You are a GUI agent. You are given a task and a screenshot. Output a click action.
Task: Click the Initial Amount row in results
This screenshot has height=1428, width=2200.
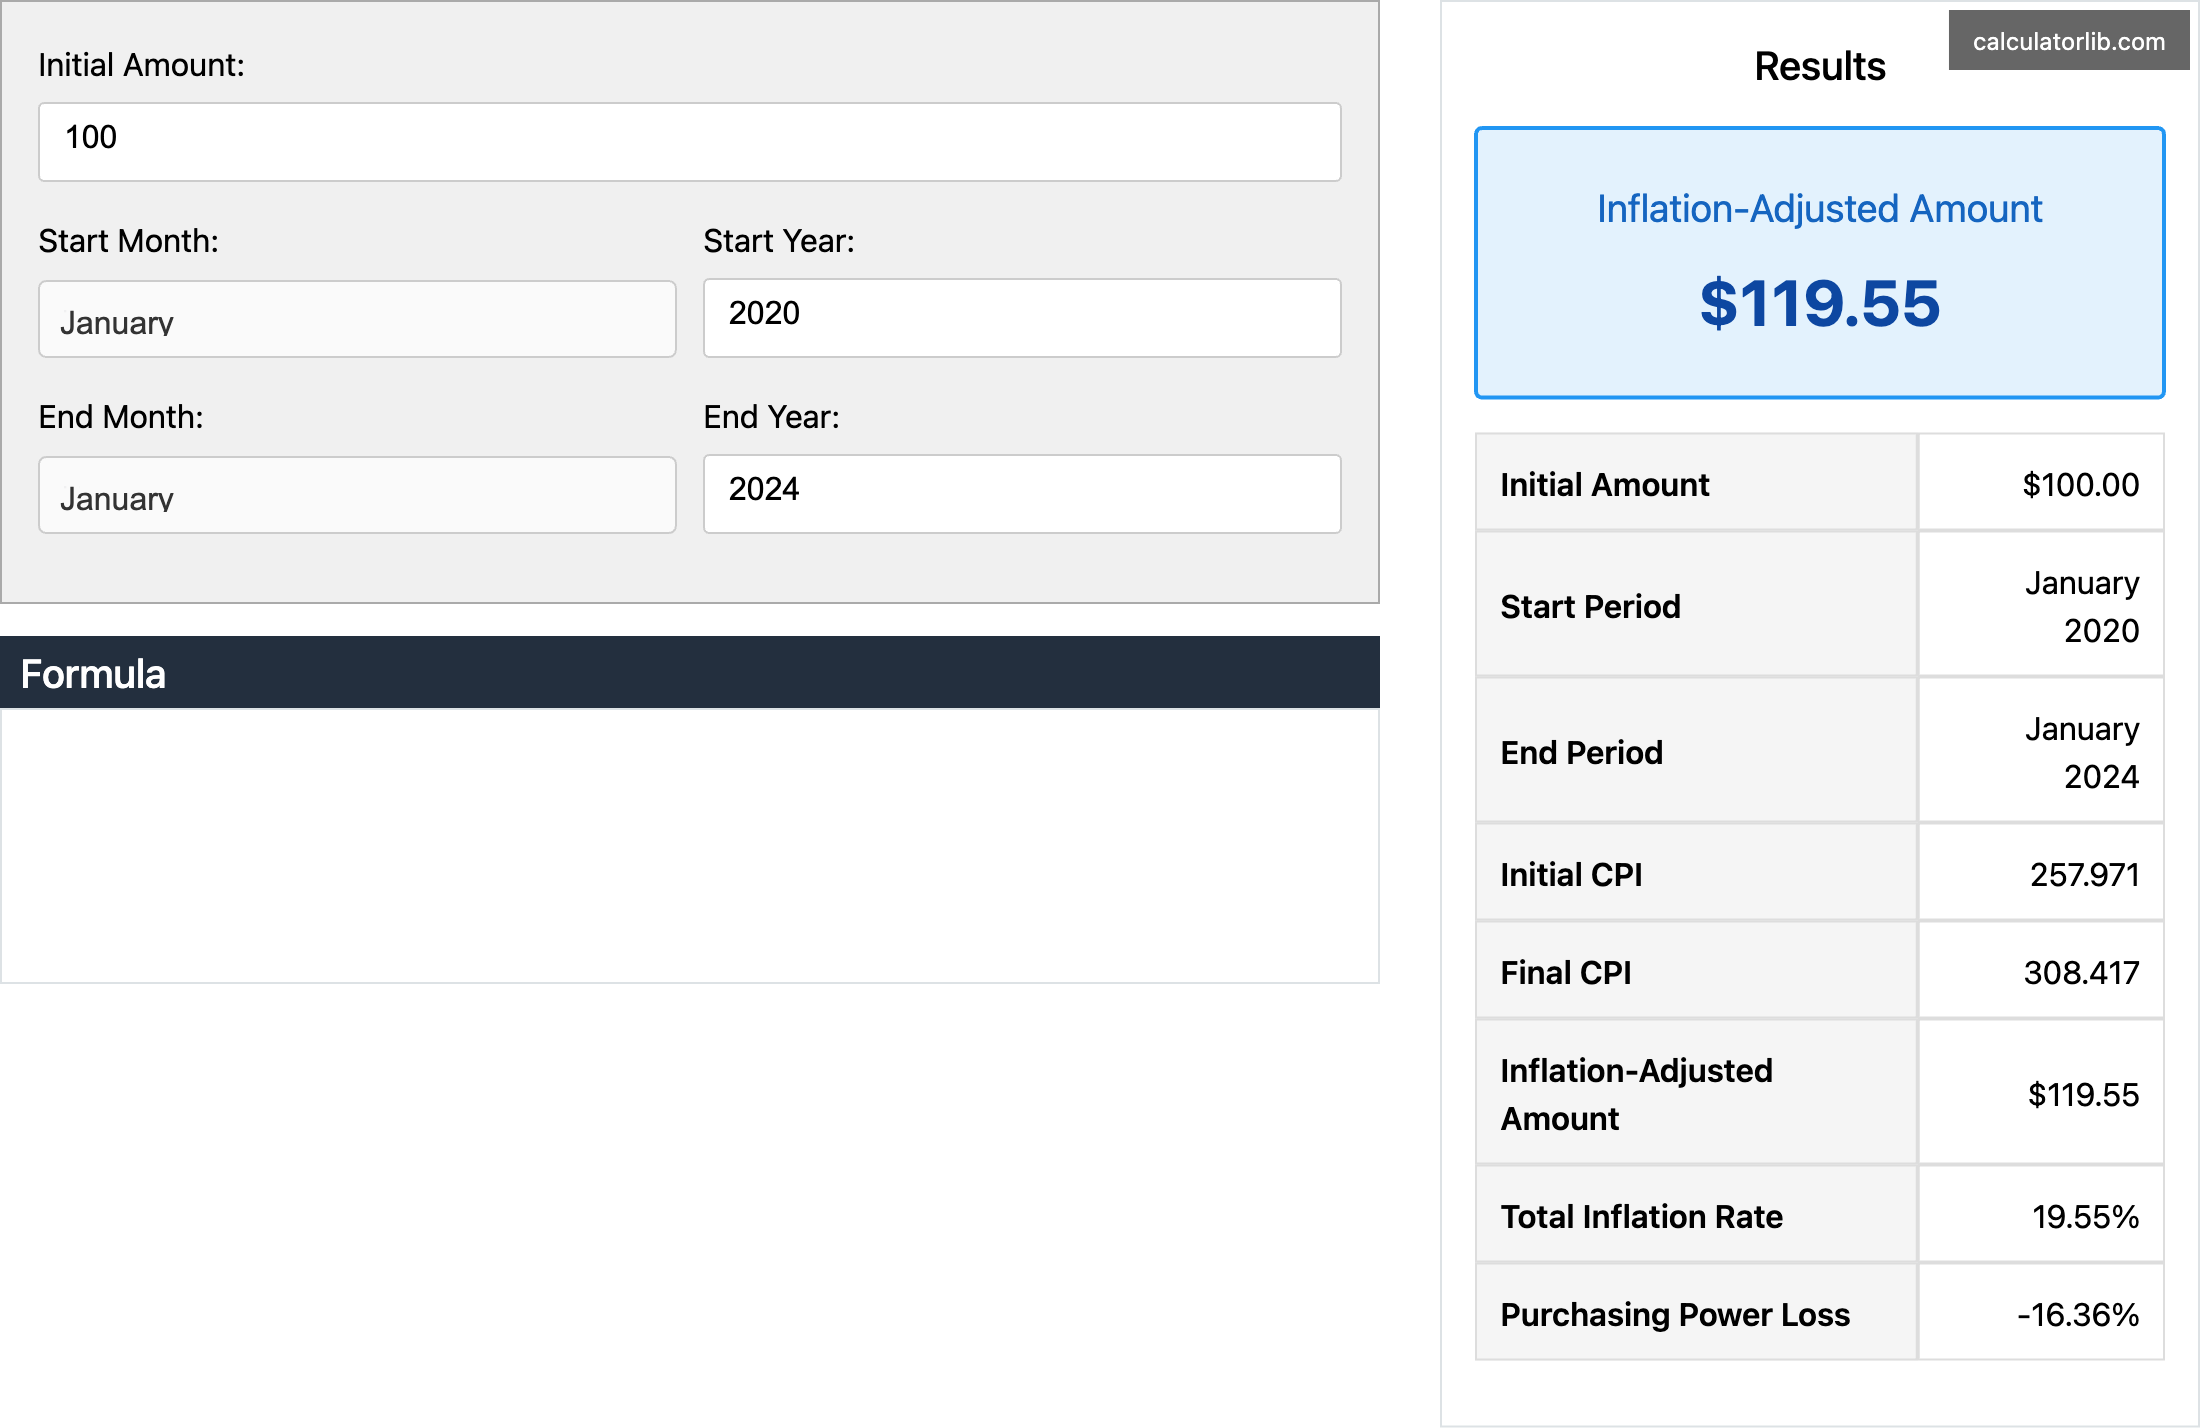coord(1818,483)
